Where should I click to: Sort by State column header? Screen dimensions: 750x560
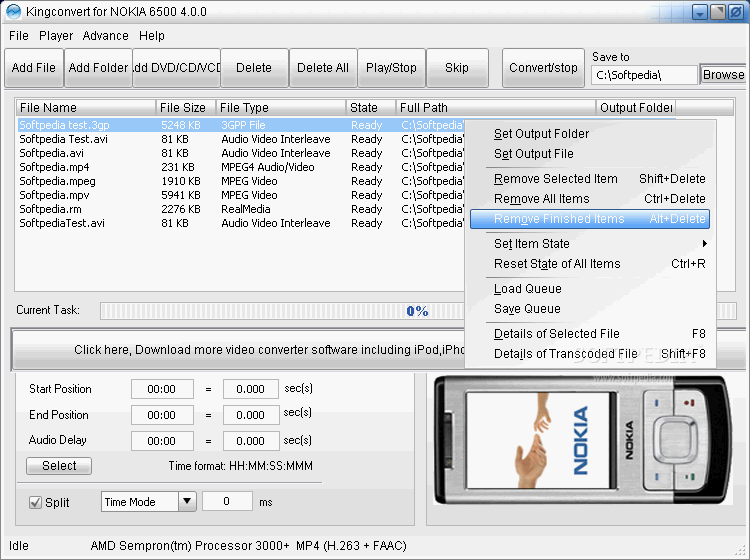[371, 108]
